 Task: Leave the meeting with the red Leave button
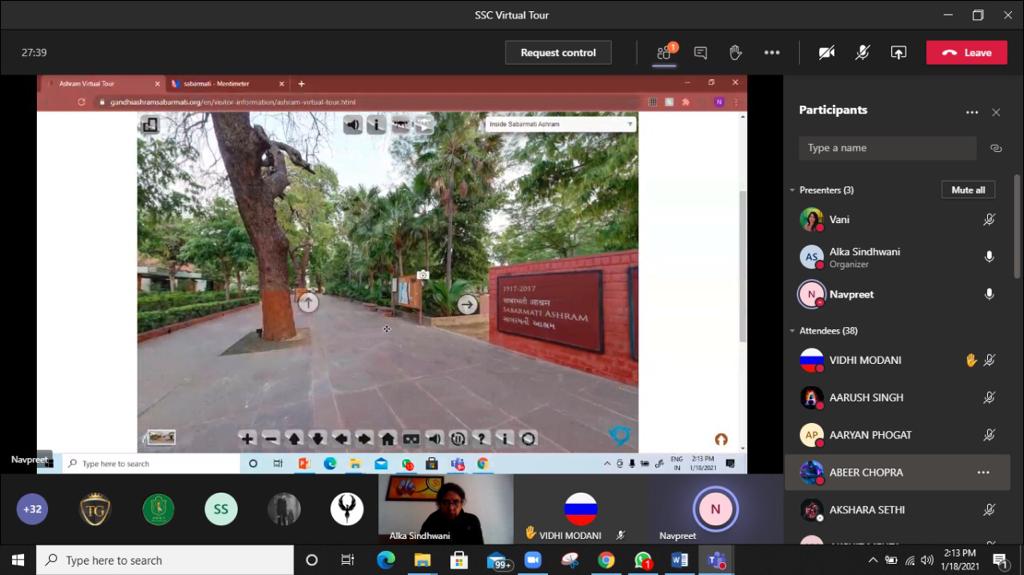click(x=967, y=52)
